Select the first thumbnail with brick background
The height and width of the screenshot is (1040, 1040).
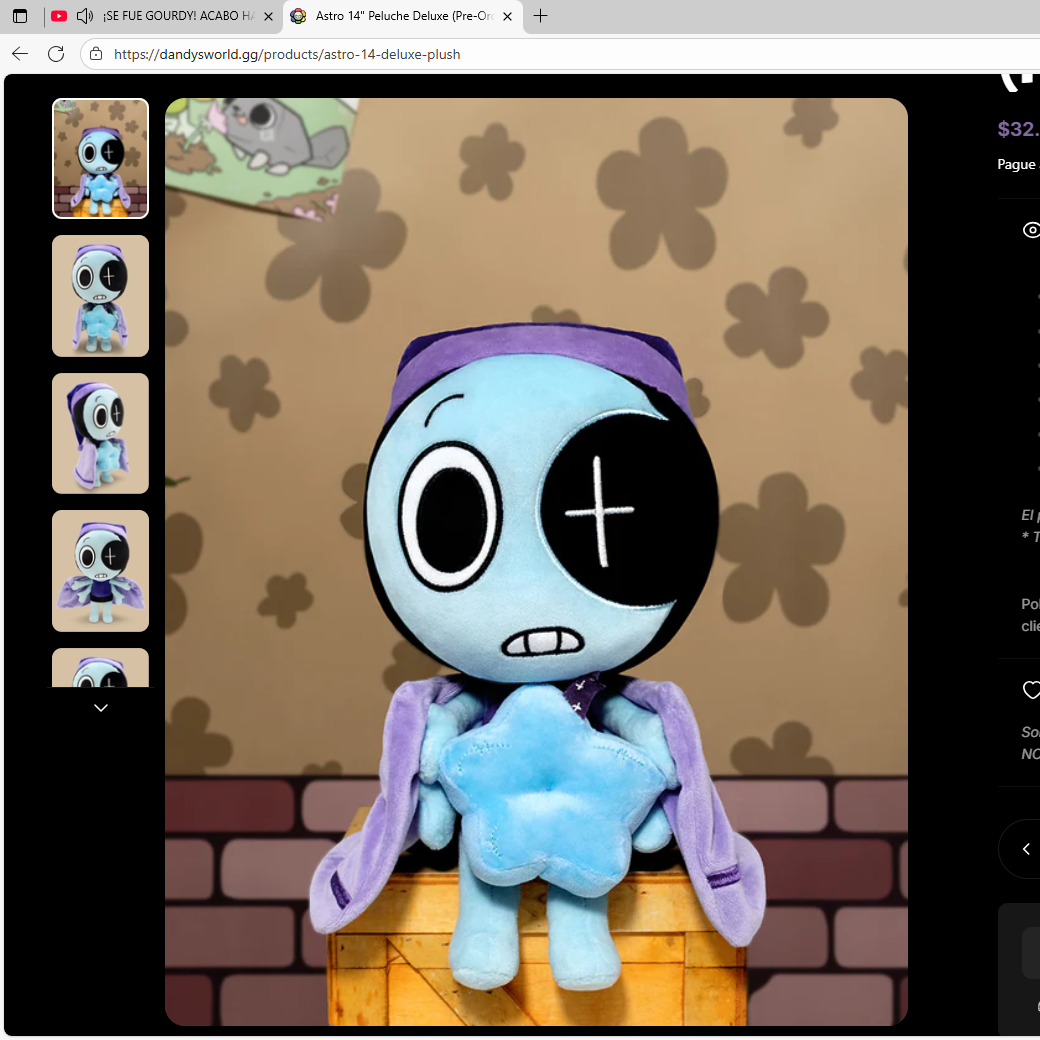(100, 159)
